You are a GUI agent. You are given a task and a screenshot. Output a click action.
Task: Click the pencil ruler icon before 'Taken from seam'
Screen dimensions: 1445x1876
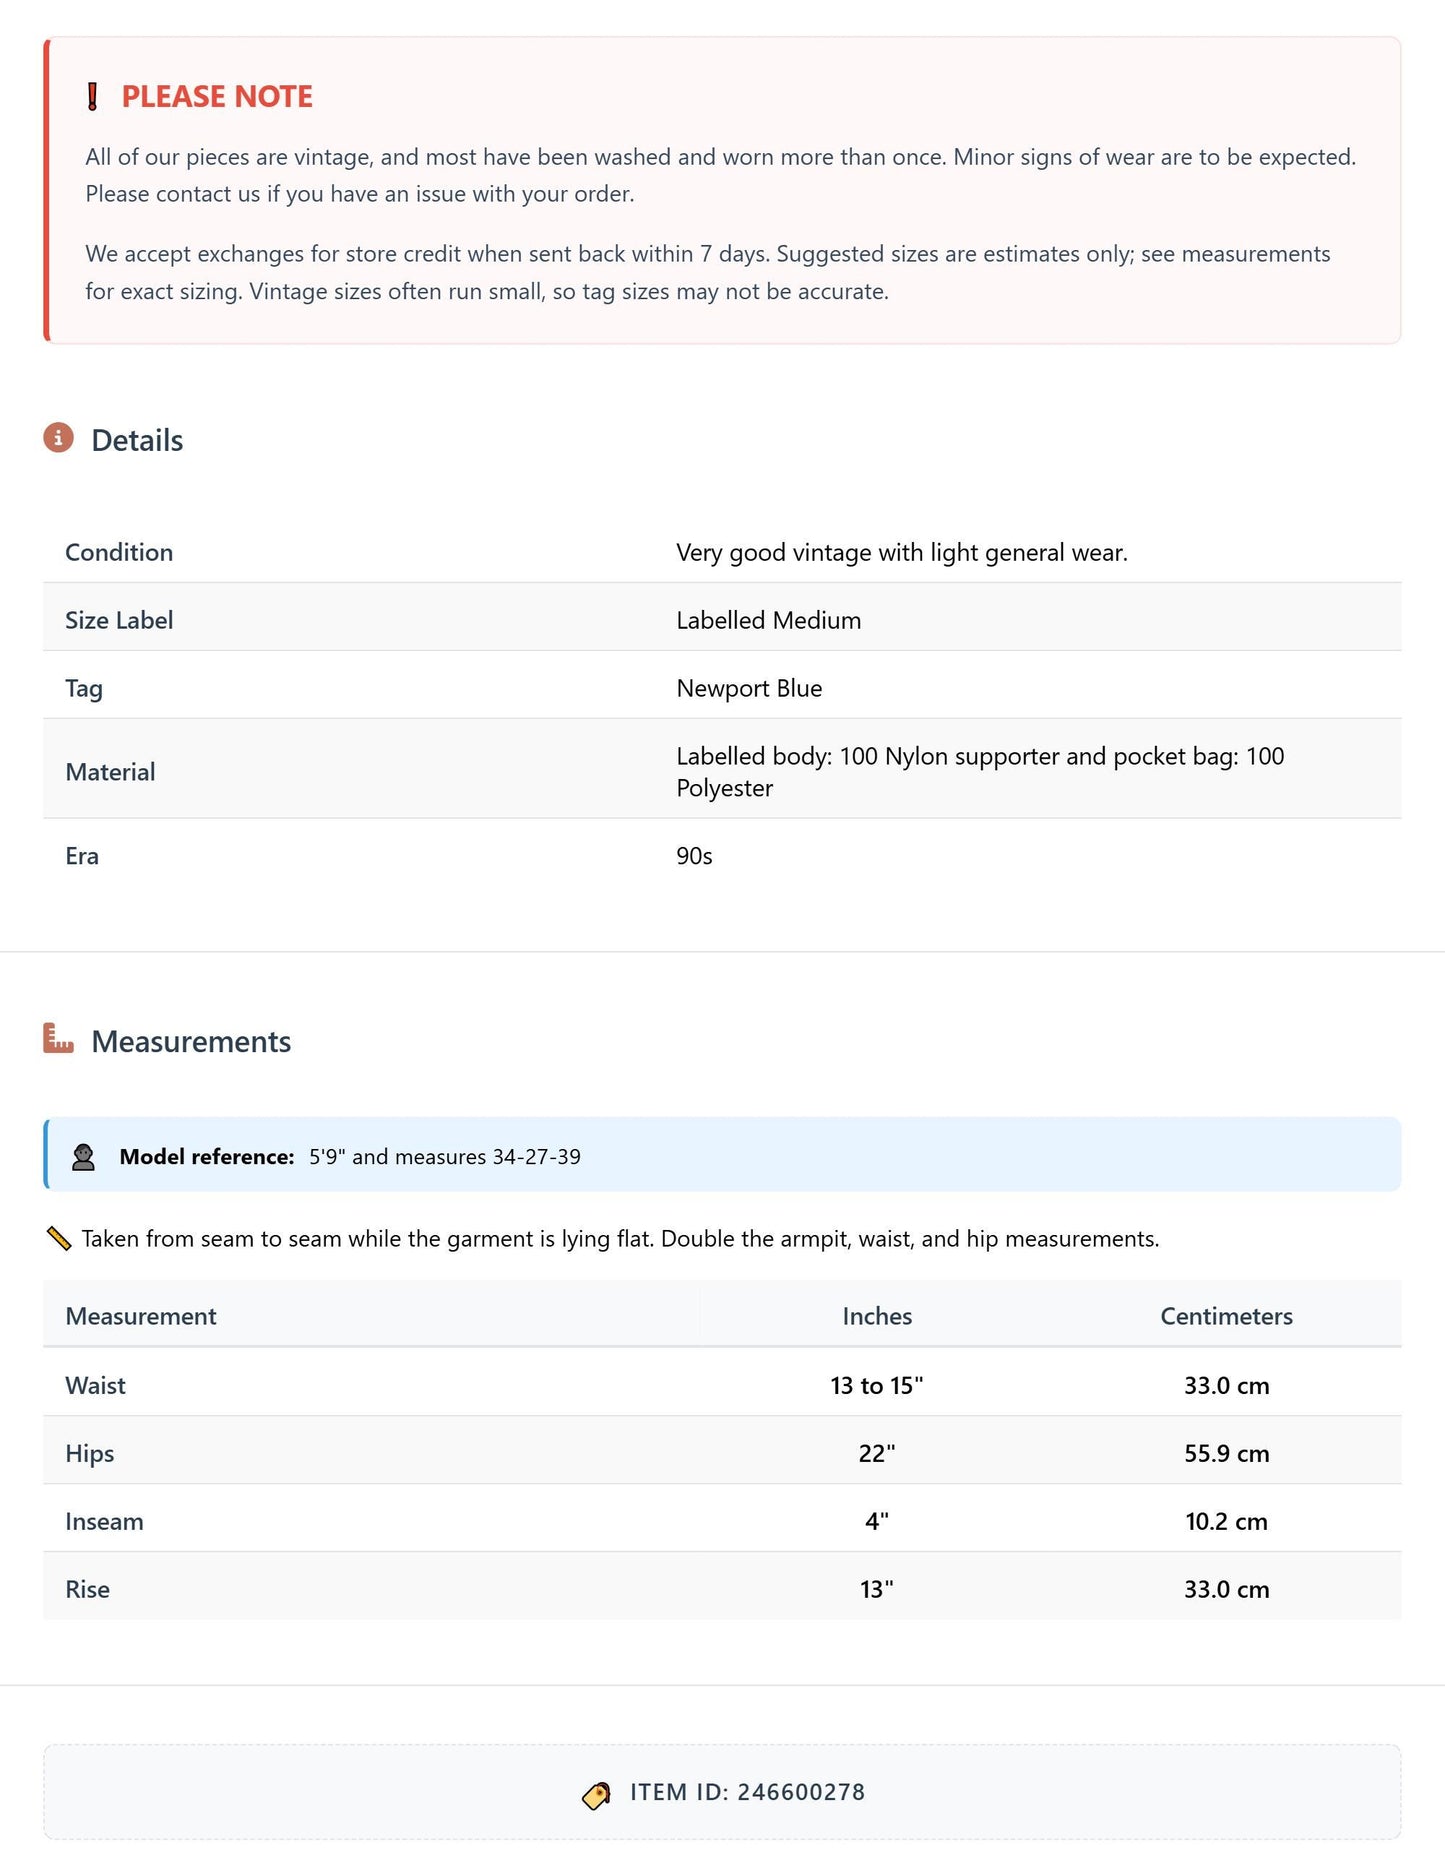(x=59, y=1238)
